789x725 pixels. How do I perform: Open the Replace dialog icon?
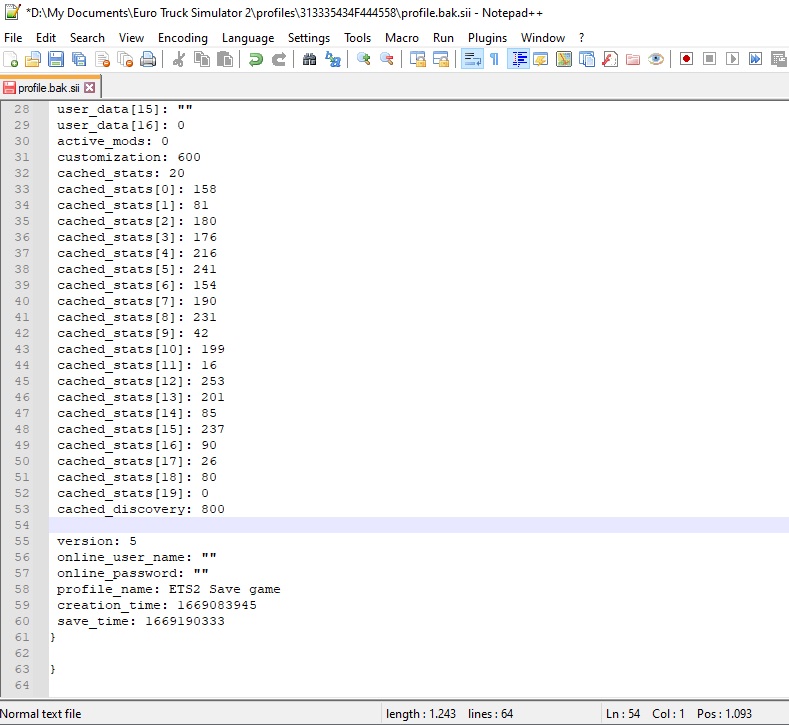coord(333,59)
